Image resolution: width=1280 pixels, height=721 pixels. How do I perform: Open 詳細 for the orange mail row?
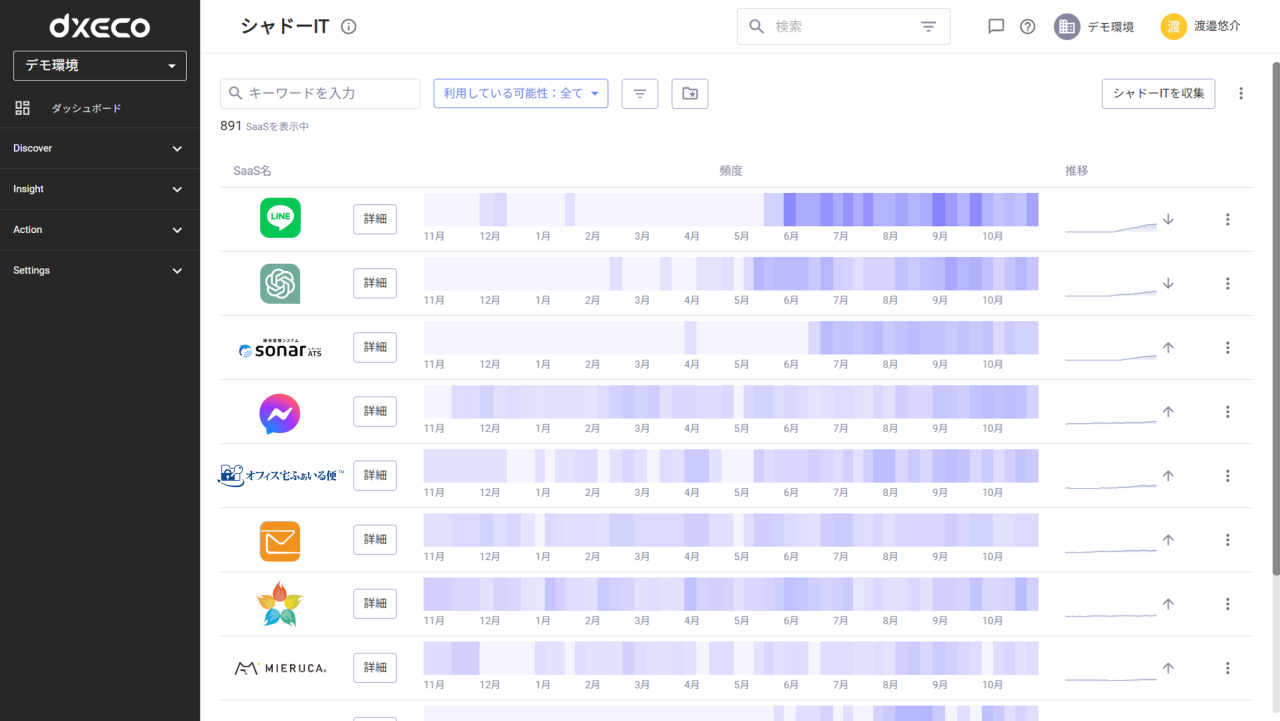(x=375, y=539)
